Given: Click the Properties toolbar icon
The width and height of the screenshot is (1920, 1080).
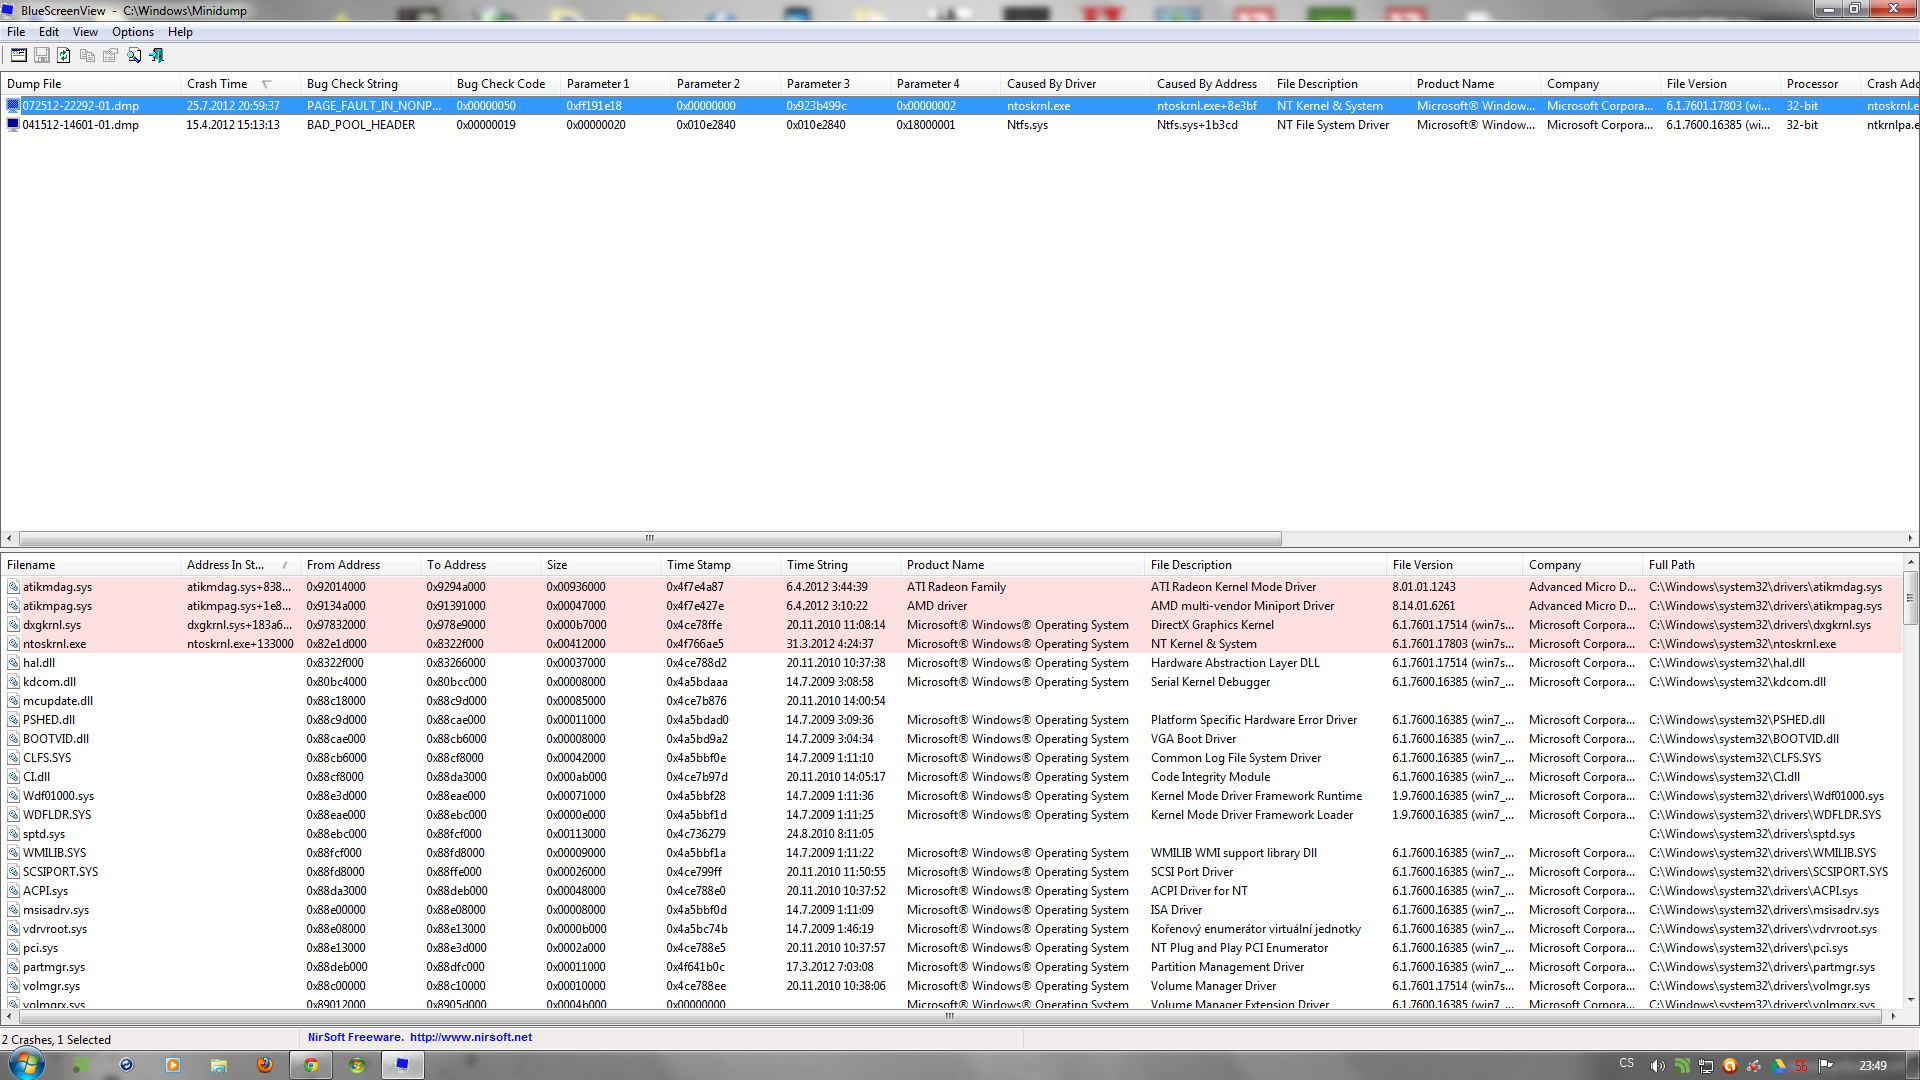Looking at the screenshot, I should 110,56.
